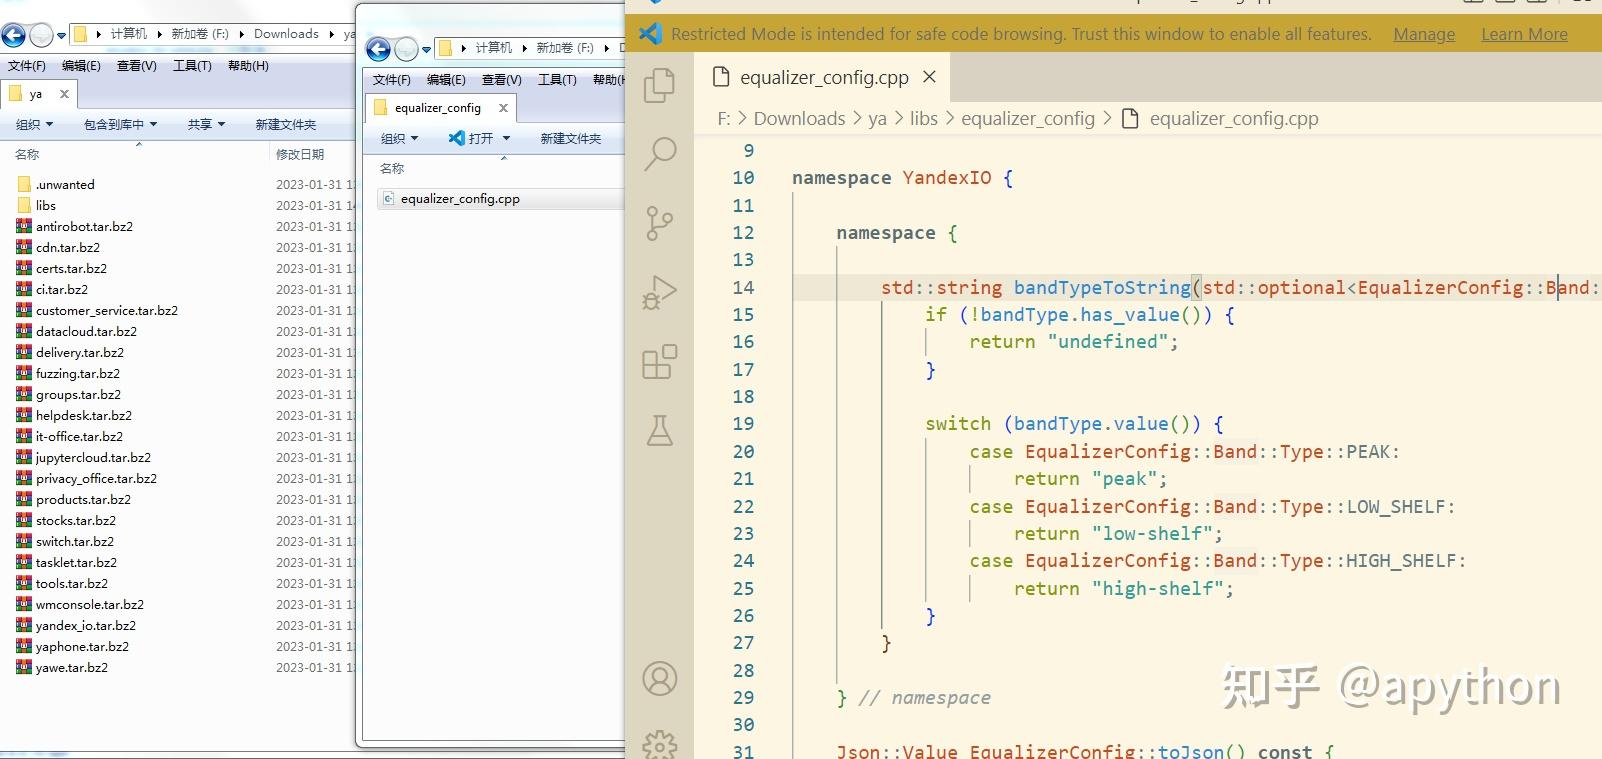Screen dimensions: 1602x759
Task: Click the archive icon of antirobot.tar.bz2
Action: pyautogui.click(x=24, y=226)
